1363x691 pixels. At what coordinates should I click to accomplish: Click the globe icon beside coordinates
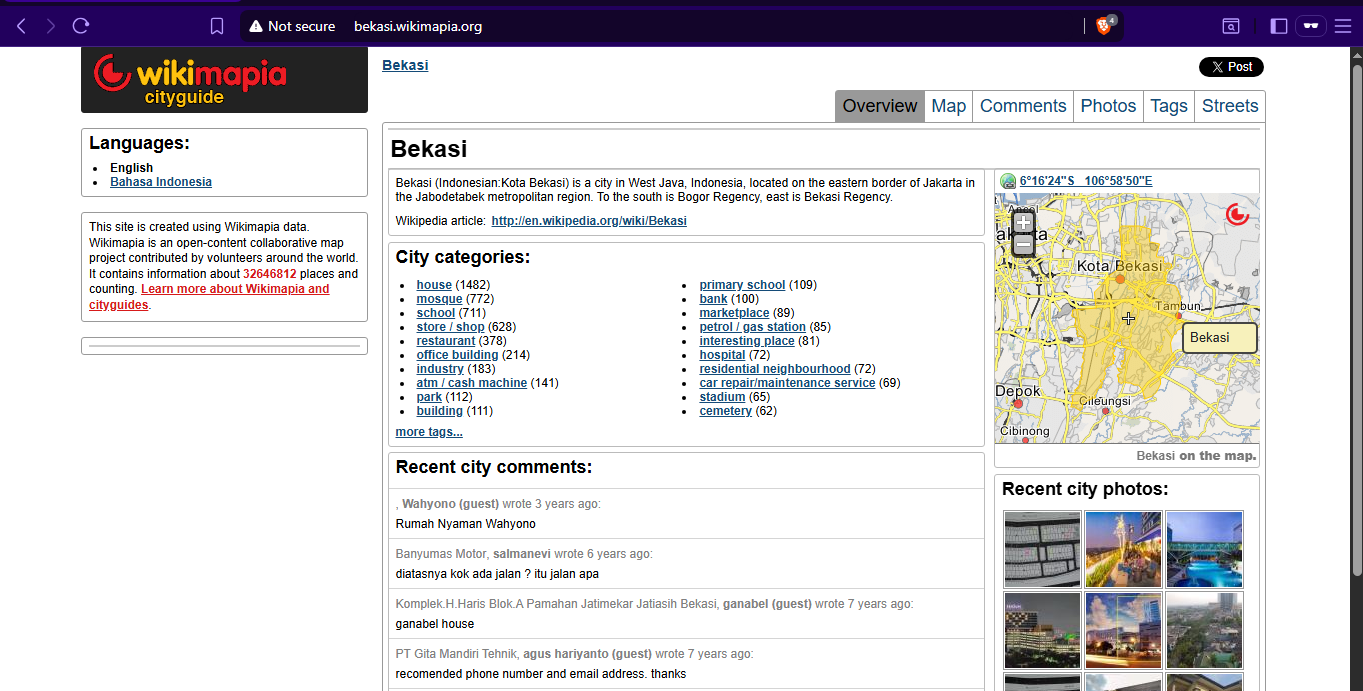coord(1008,181)
